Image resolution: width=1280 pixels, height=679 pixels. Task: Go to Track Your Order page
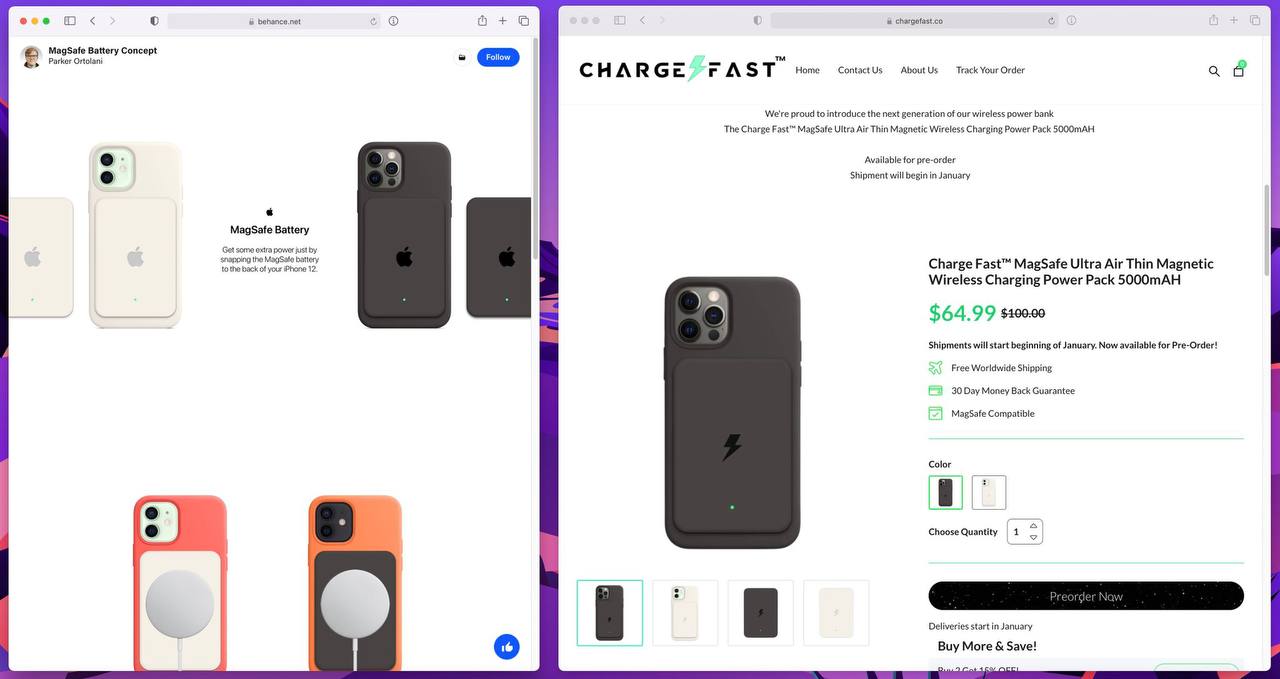point(990,70)
